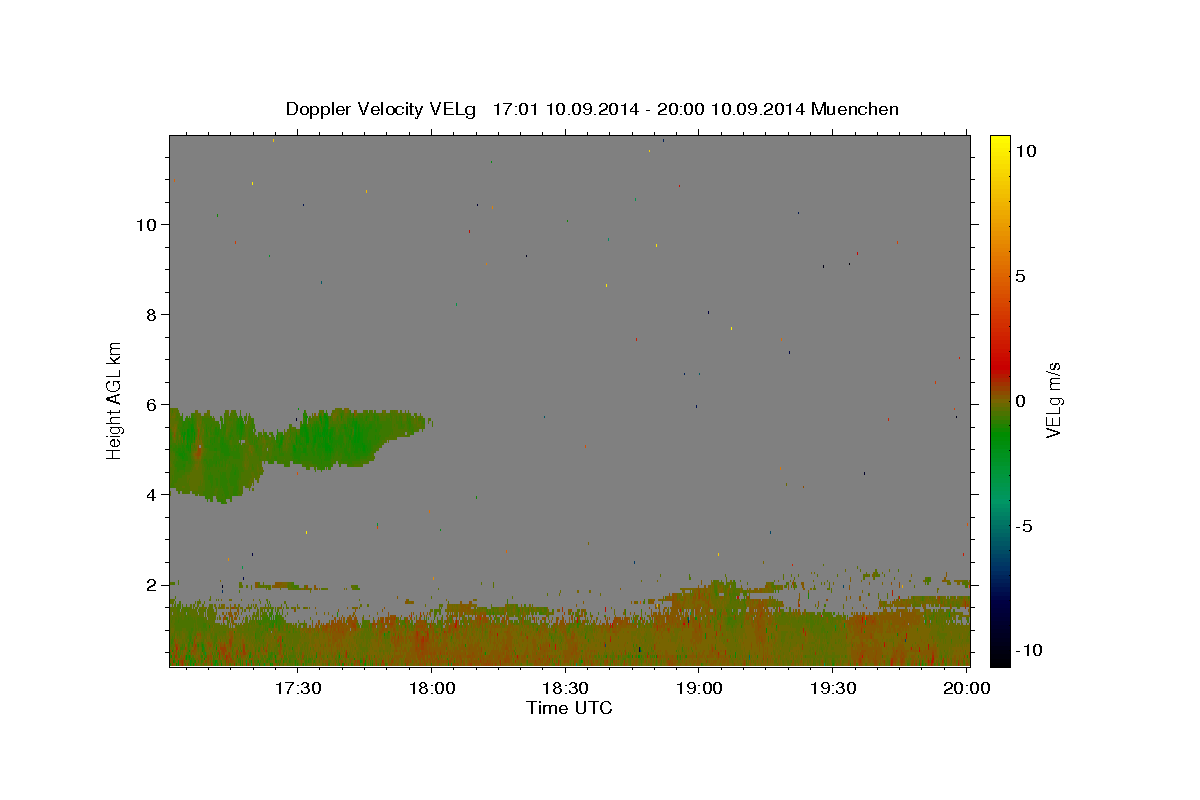Click the 'Time UTC' axis label
The width and height of the screenshot is (1200, 800).
[569, 708]
